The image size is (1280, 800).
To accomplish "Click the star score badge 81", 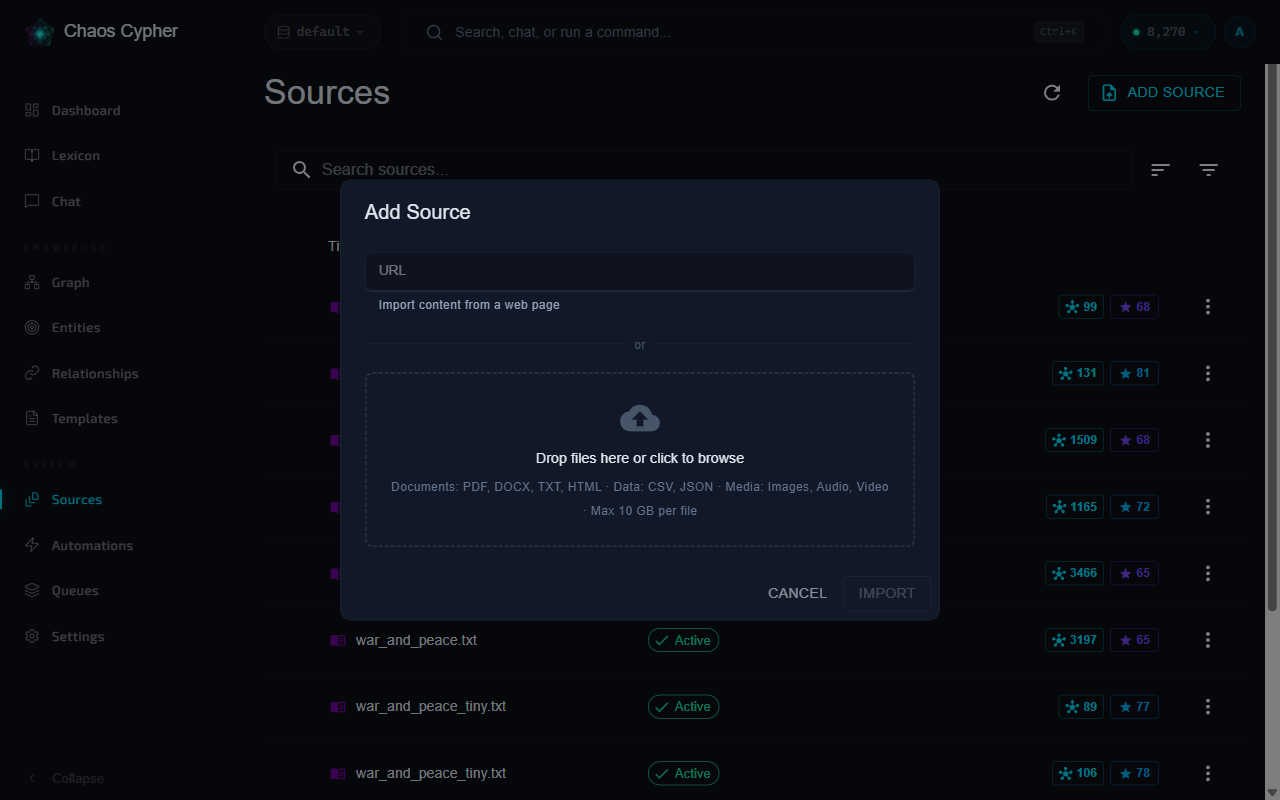I will pos(1135,373).
